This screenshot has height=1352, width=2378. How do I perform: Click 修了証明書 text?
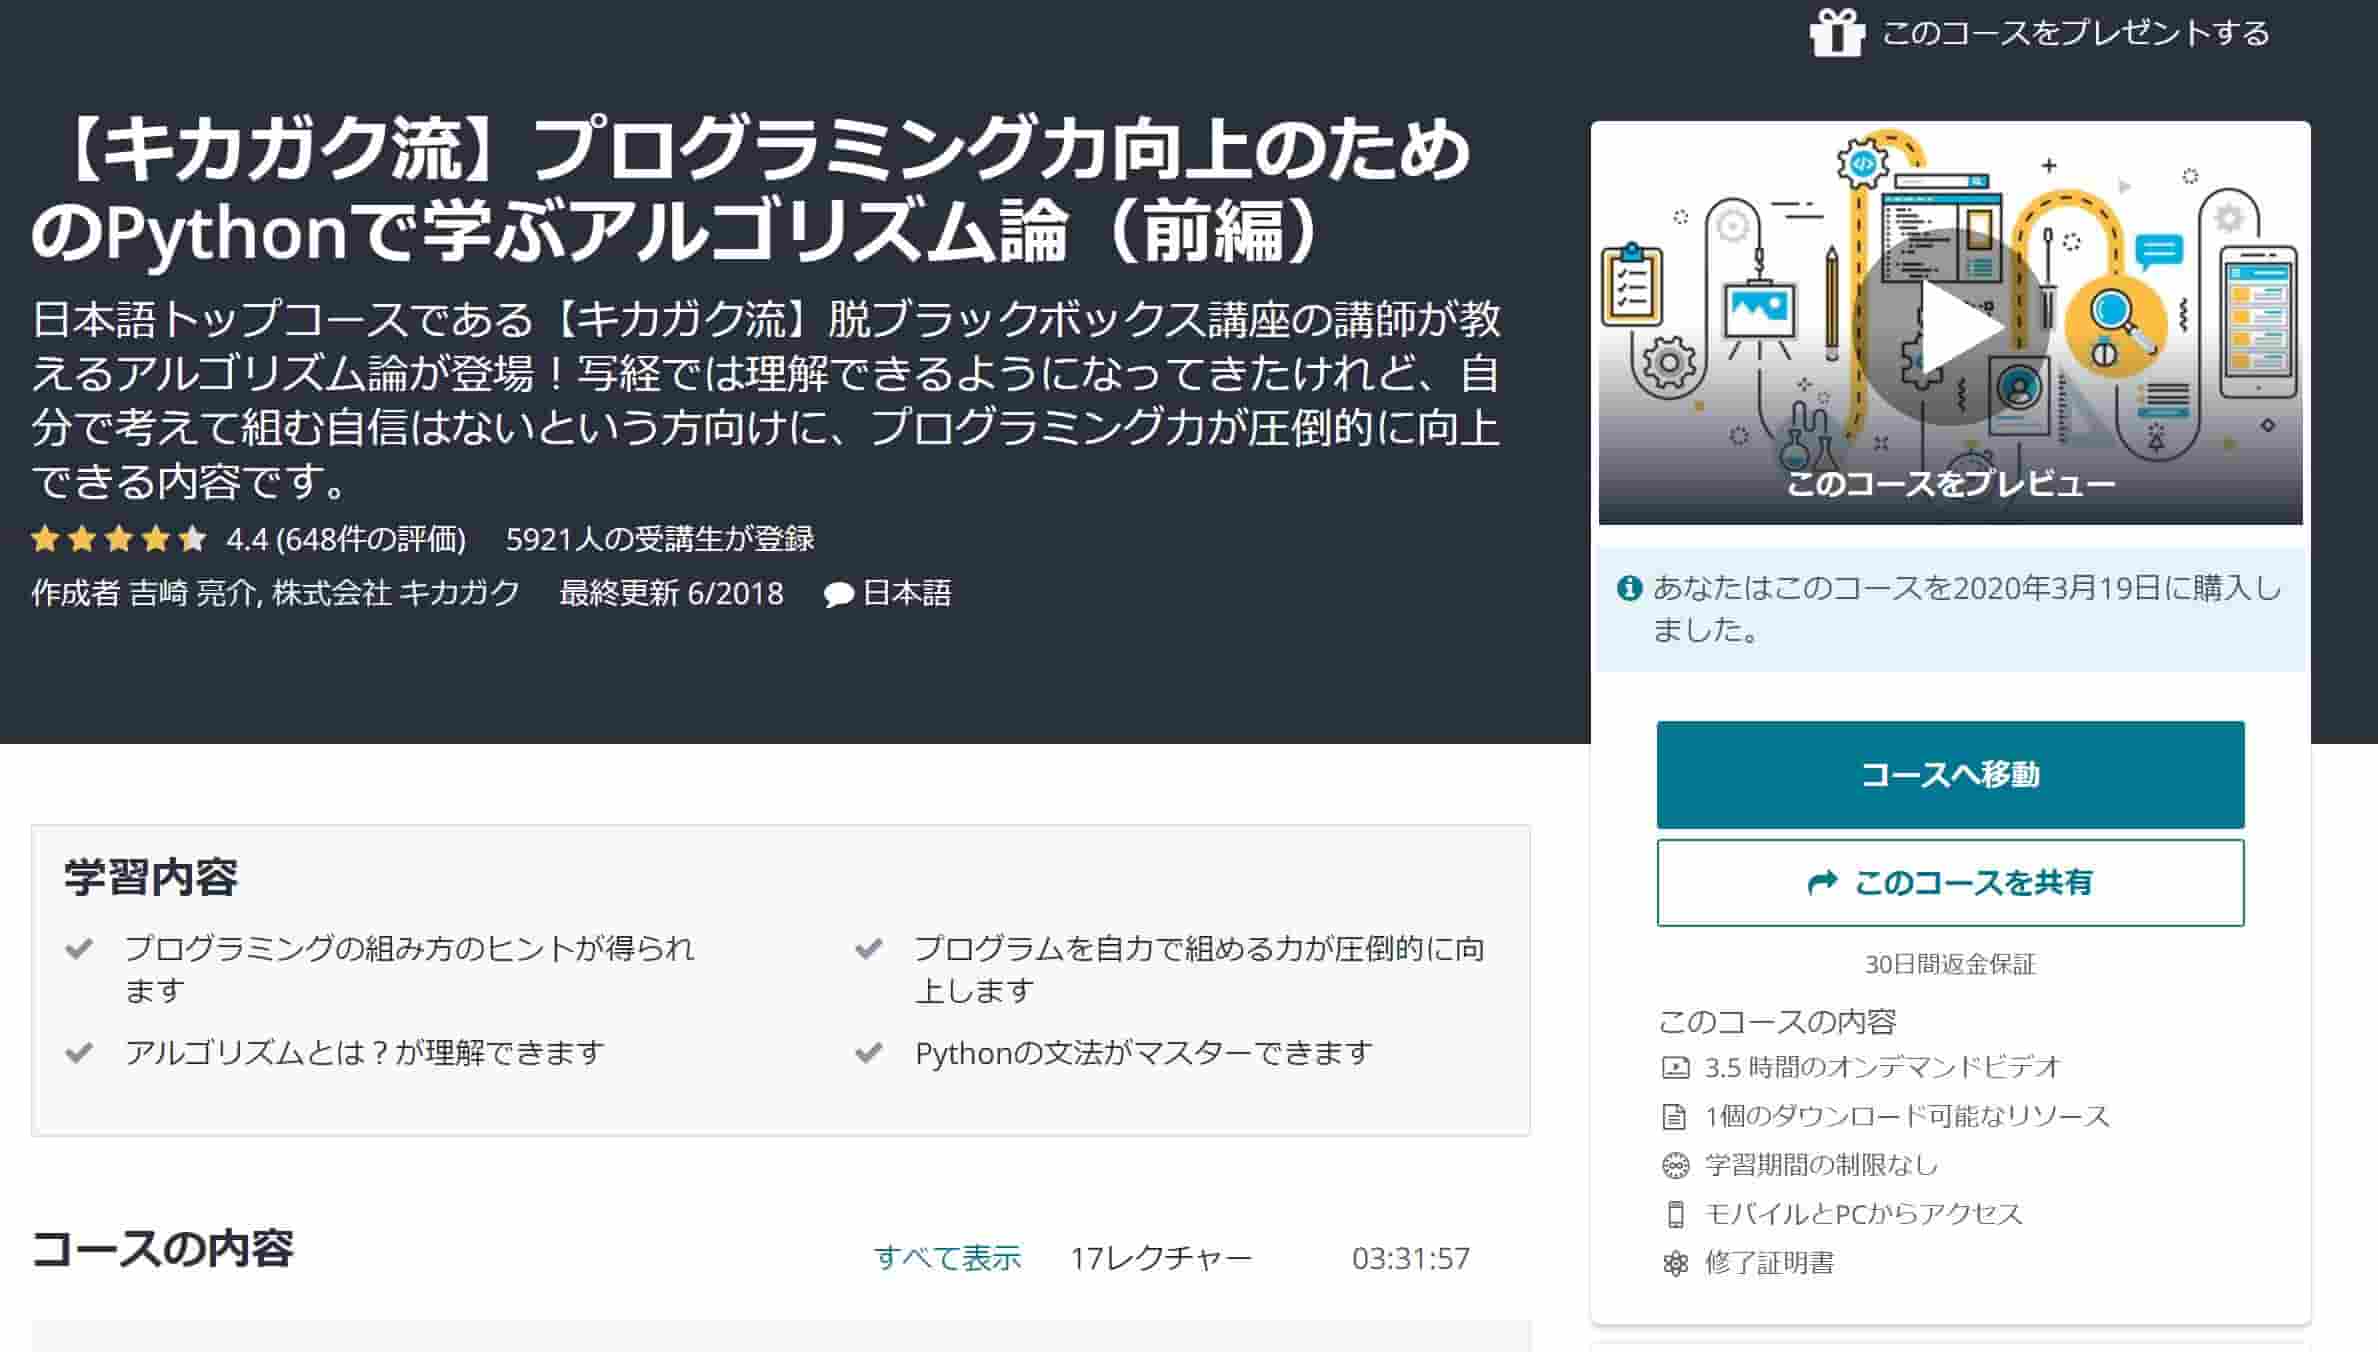[1769, 1263]
